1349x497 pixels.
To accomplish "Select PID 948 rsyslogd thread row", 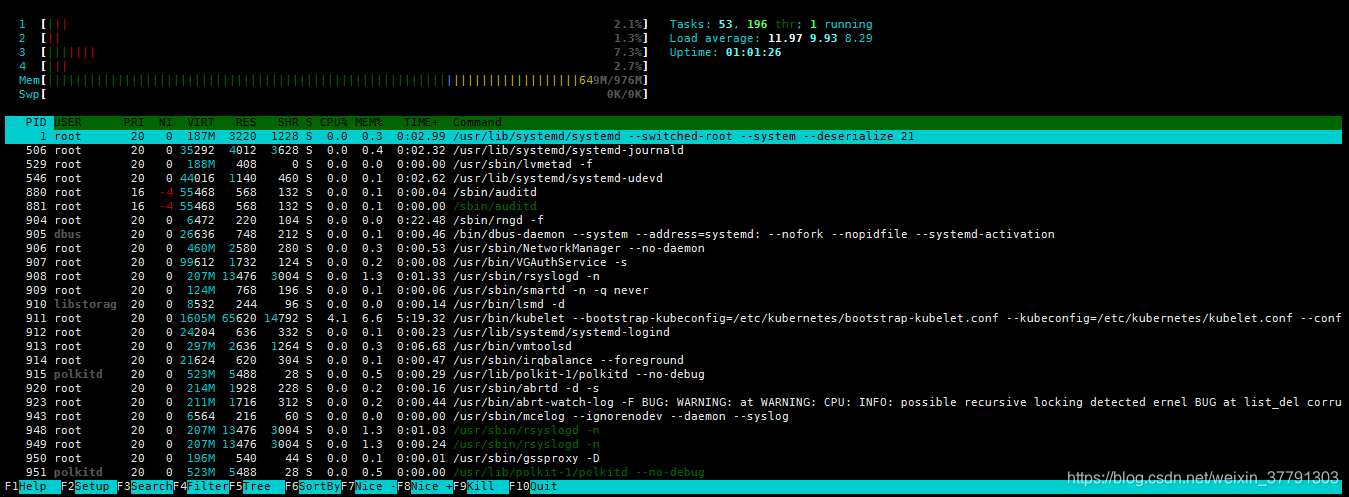I will coord(674,430).
